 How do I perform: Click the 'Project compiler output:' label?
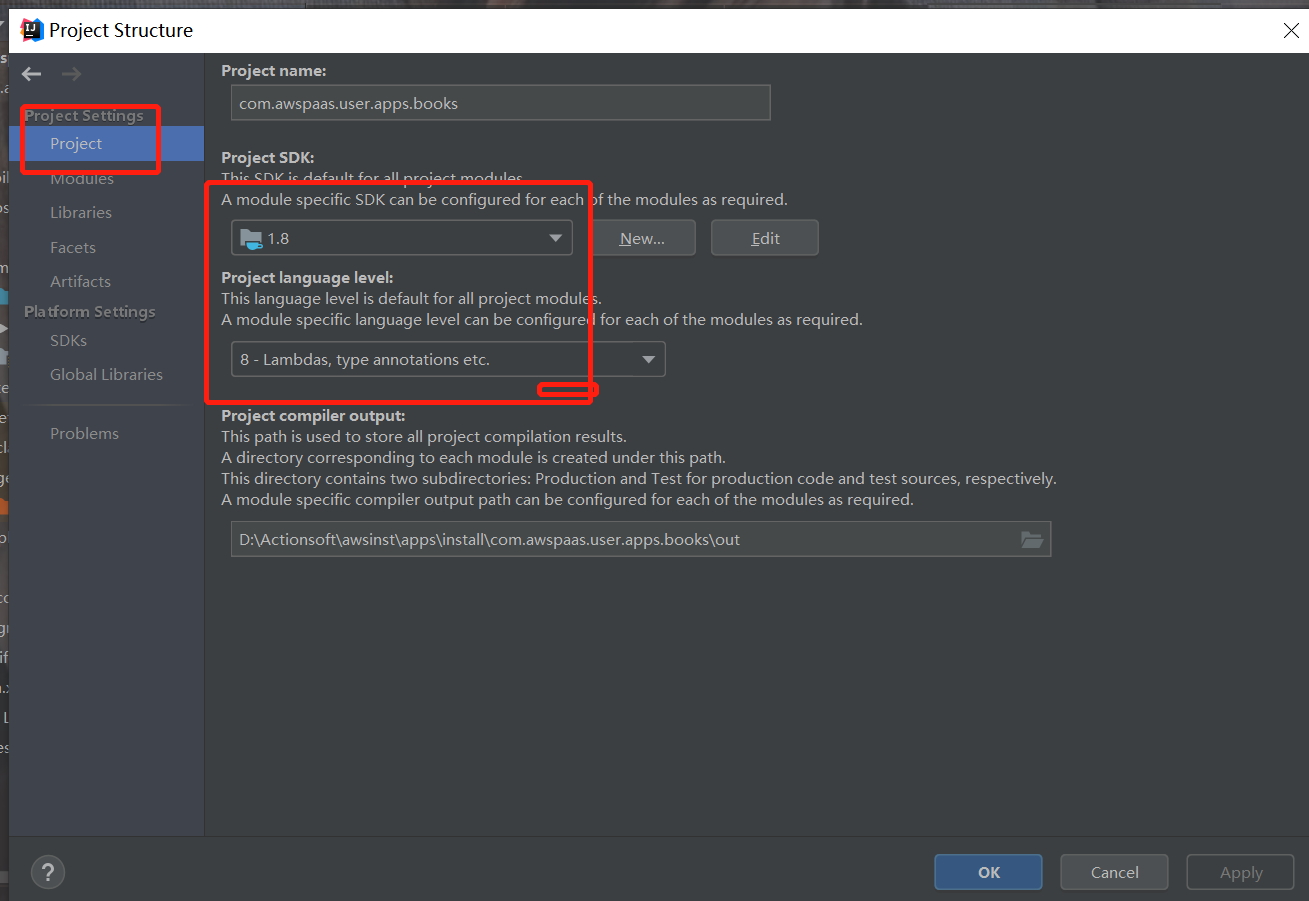click(313, 415)
